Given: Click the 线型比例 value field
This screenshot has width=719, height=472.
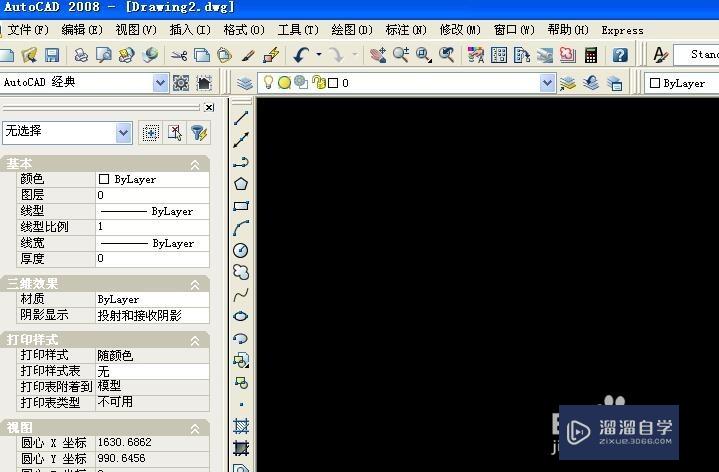Looking at the screenshot, I should point(152,227).
